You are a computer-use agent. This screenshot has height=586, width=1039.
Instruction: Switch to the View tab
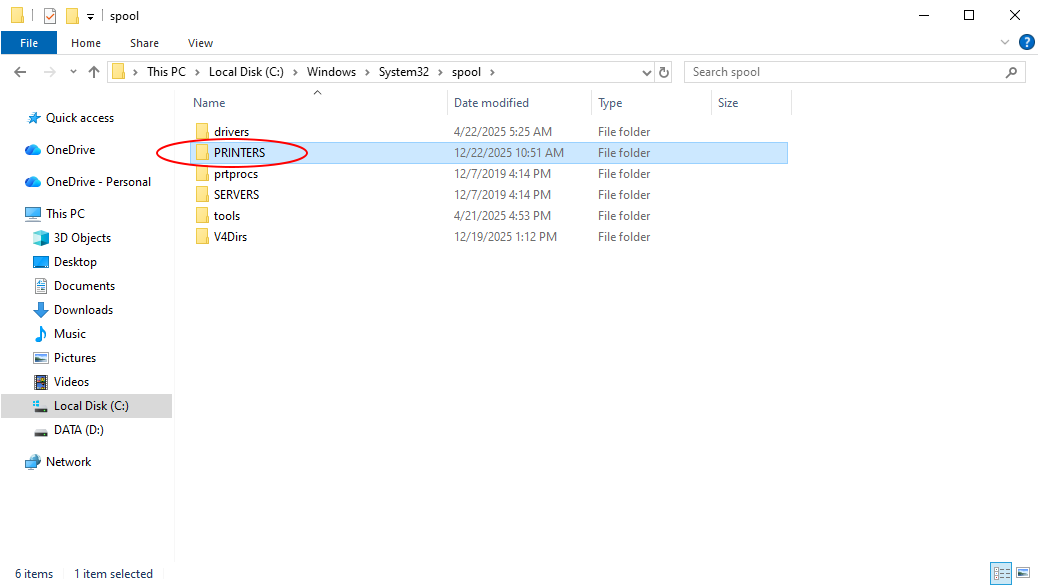200,43
